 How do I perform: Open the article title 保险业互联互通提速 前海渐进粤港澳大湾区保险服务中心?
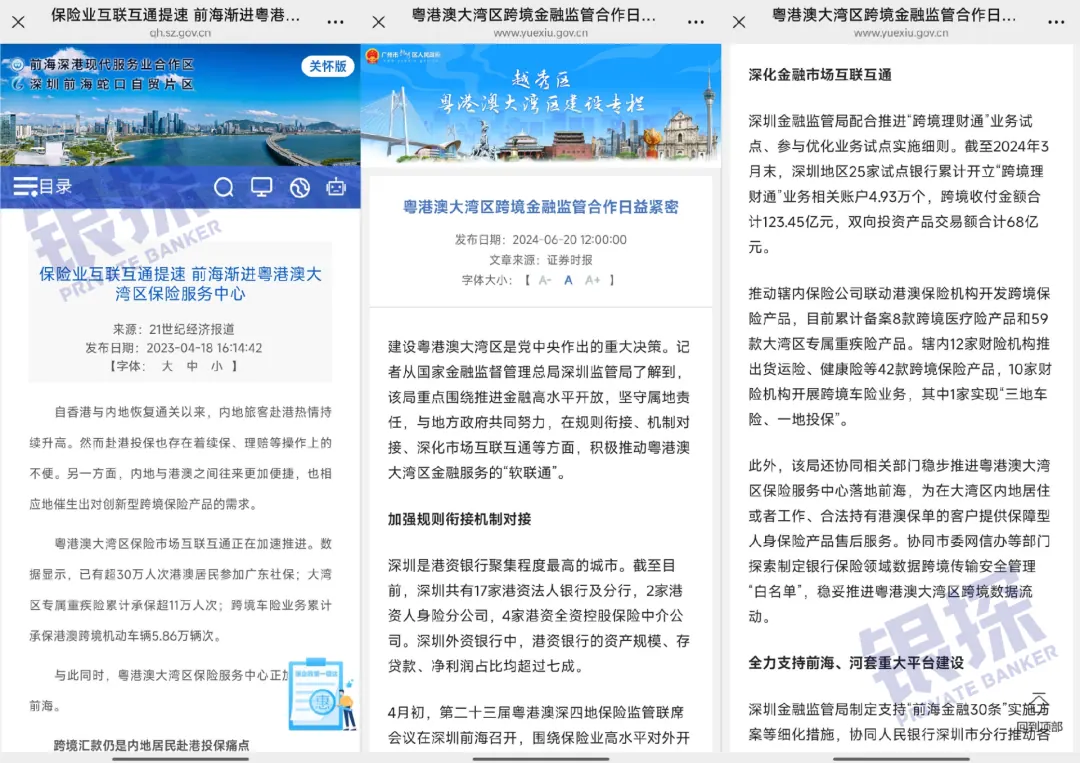click(x=180, y=284)
